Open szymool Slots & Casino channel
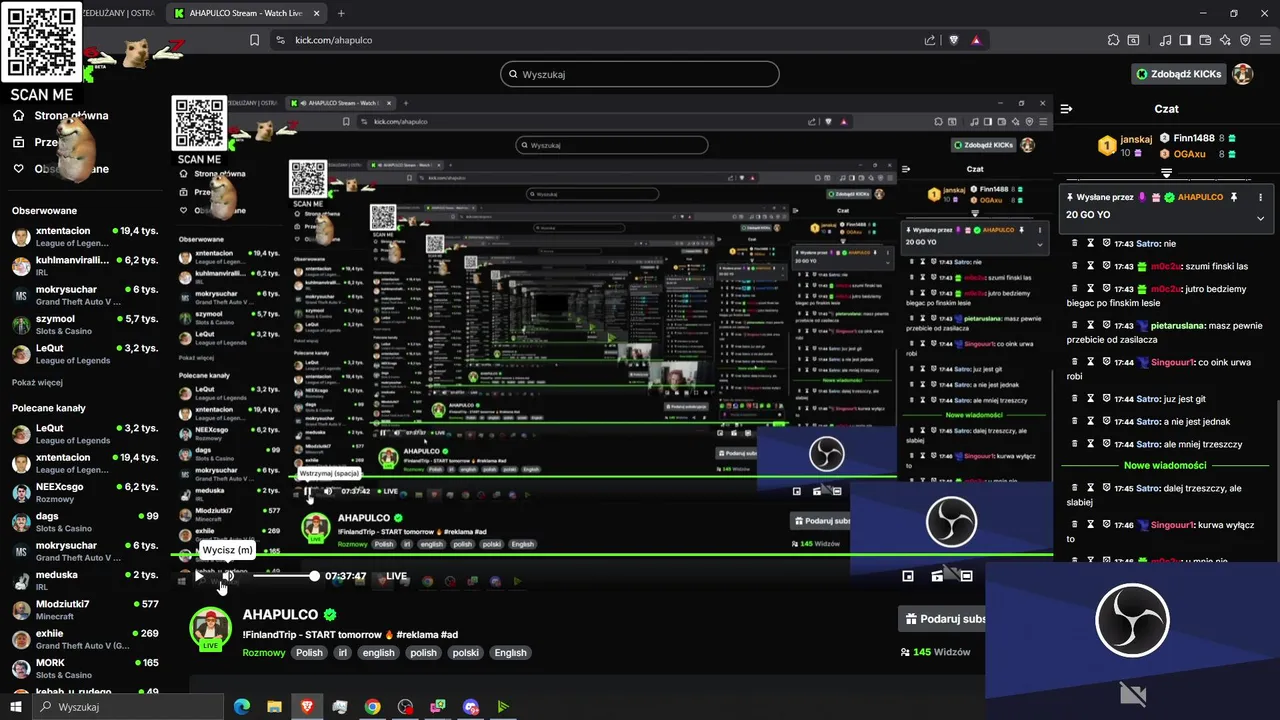The height and width of the screenshot is (720, 1280). click(x=85, y=325)
